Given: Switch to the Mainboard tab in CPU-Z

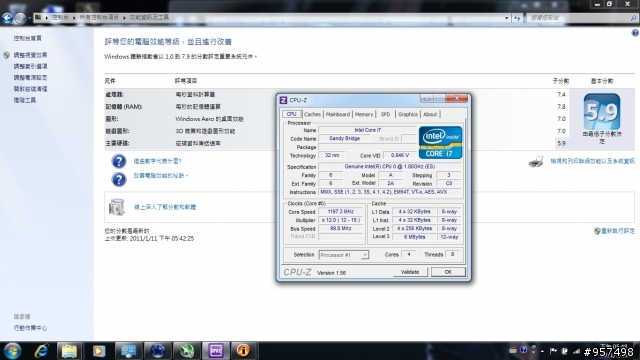Looking at the screenshot, I should pos(338,114).
